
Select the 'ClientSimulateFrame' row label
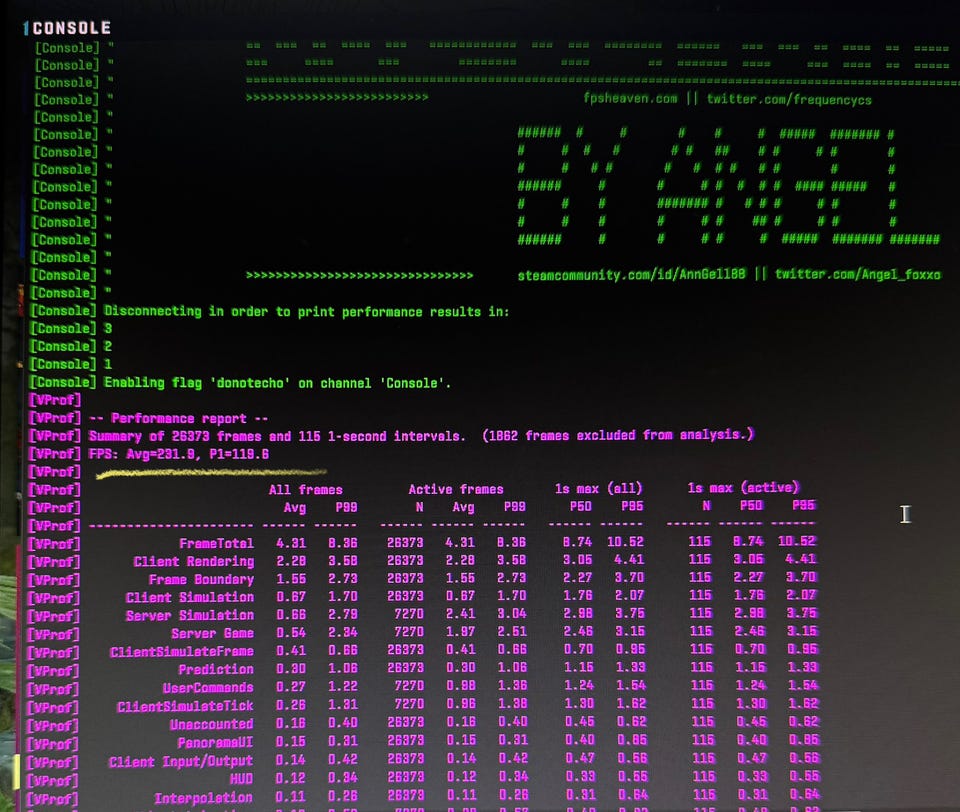pyautogui.click(x=181, y=652)
